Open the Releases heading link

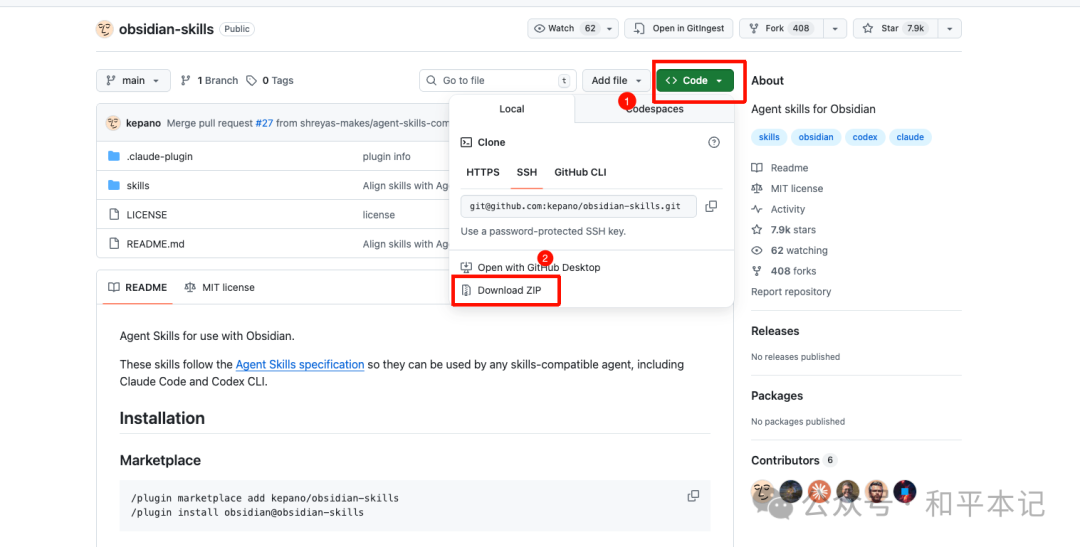pyautogui.click(x=775, y=331)
